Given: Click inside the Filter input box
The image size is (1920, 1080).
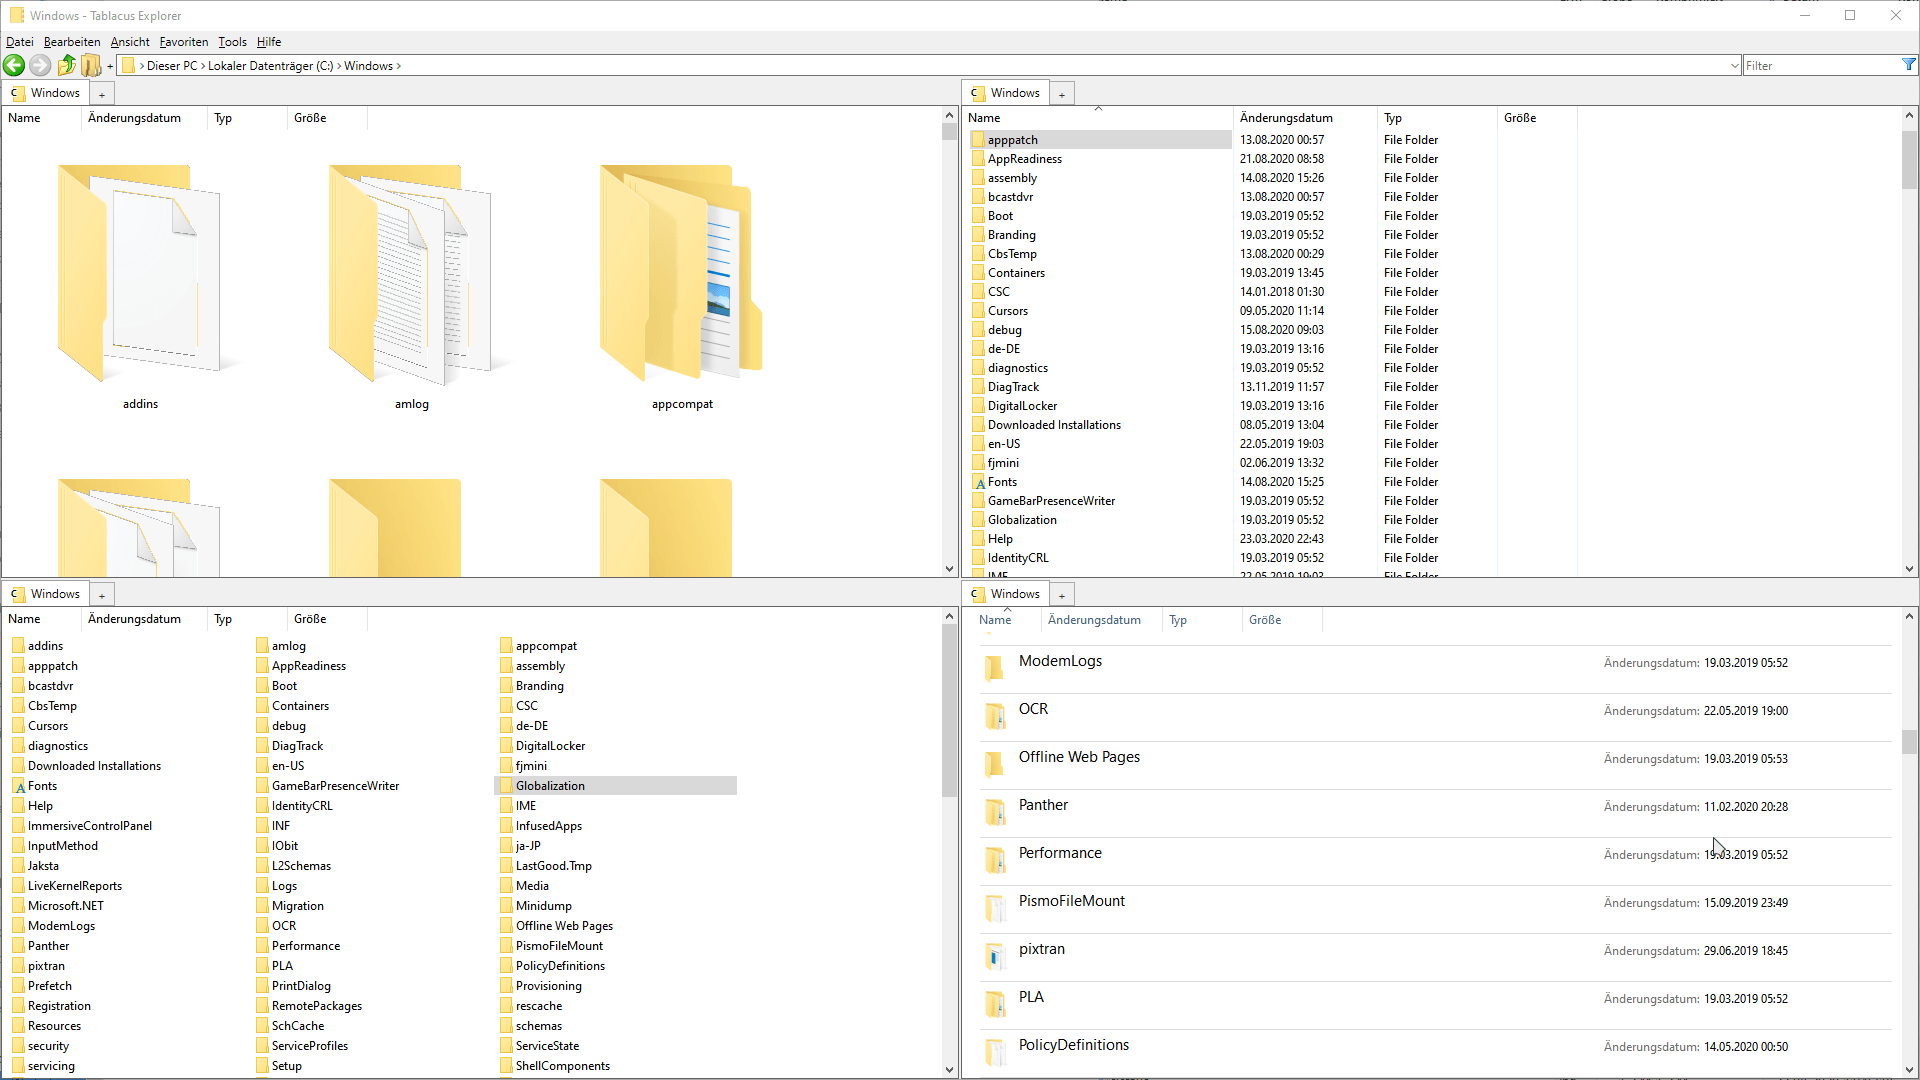Looking at the screenshot, I should pyautogui.click(x=1800, y=64).
